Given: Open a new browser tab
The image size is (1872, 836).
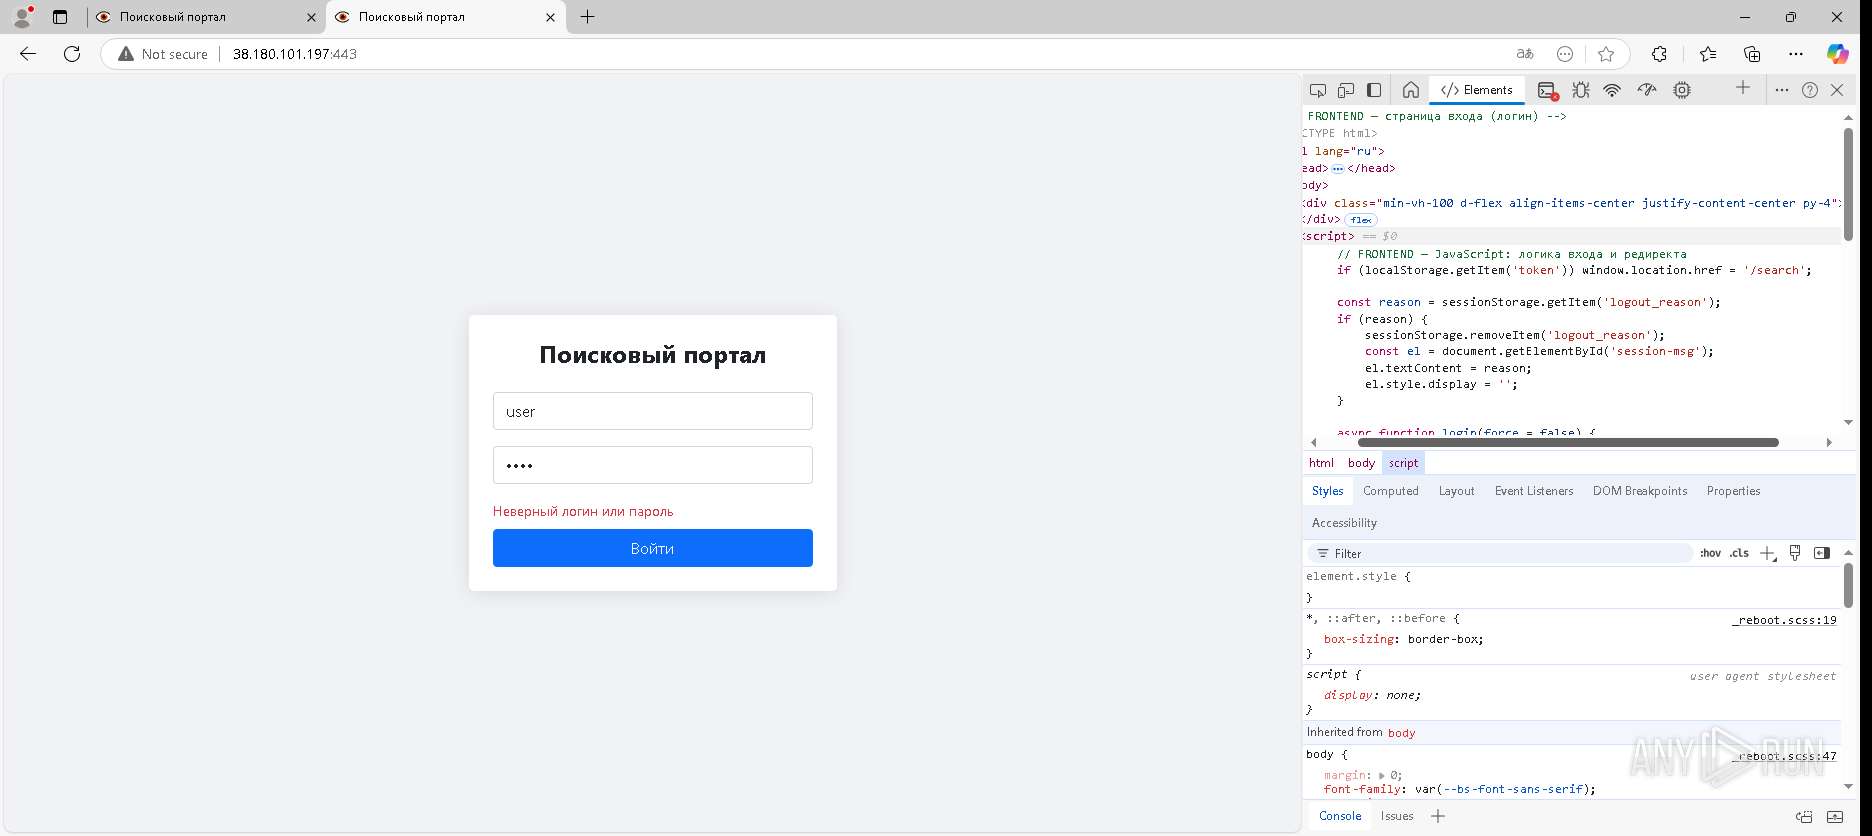Looking at the screenshot, I should (588, 17).
